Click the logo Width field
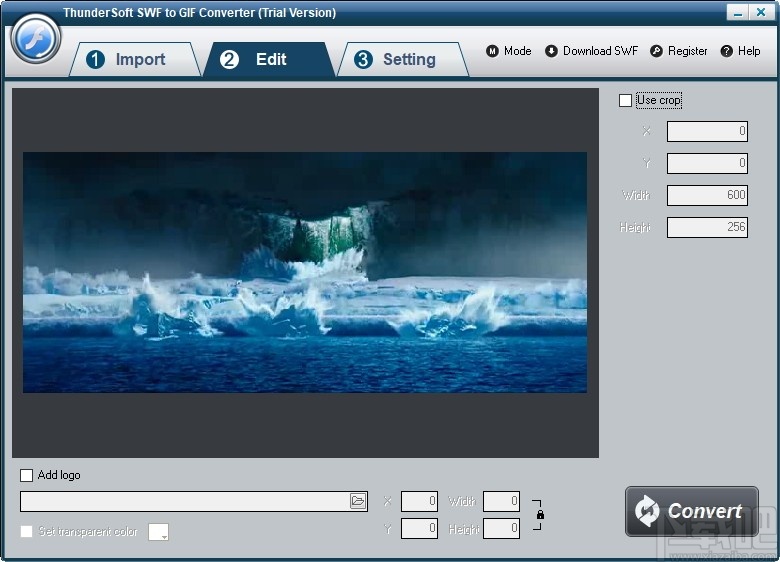780x562 pixels. click(x=501, y=501)
